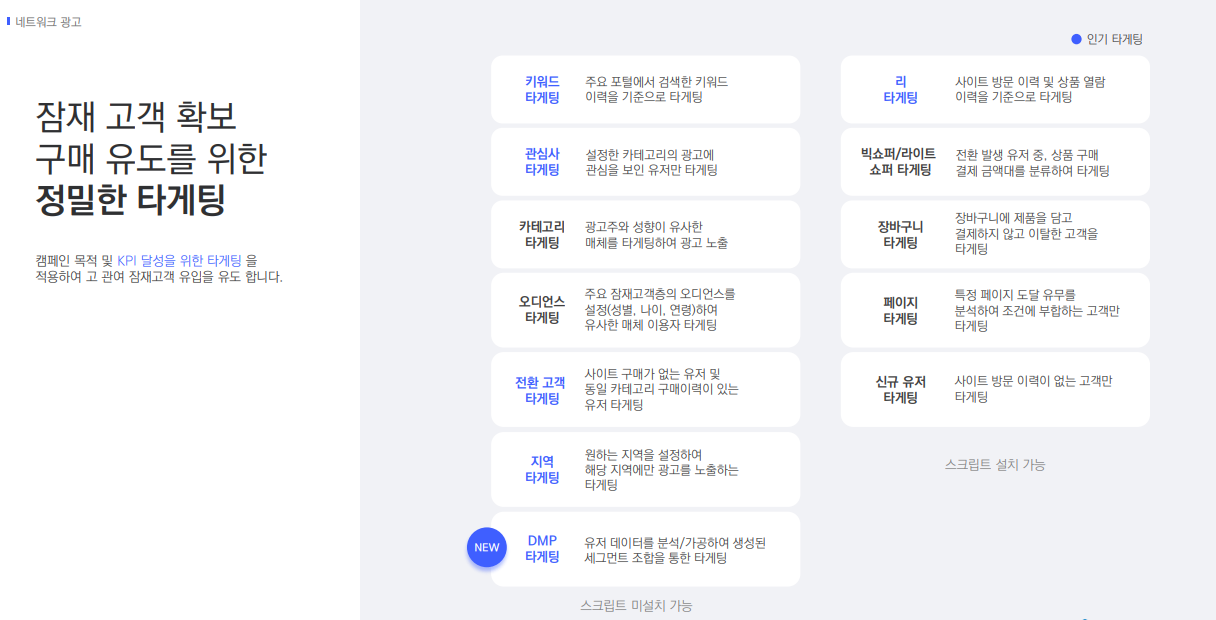The height and width of the screenshot is (620, 1216).
Task: Click the 네트워크 광고 section label
Action: pos(48,21)
